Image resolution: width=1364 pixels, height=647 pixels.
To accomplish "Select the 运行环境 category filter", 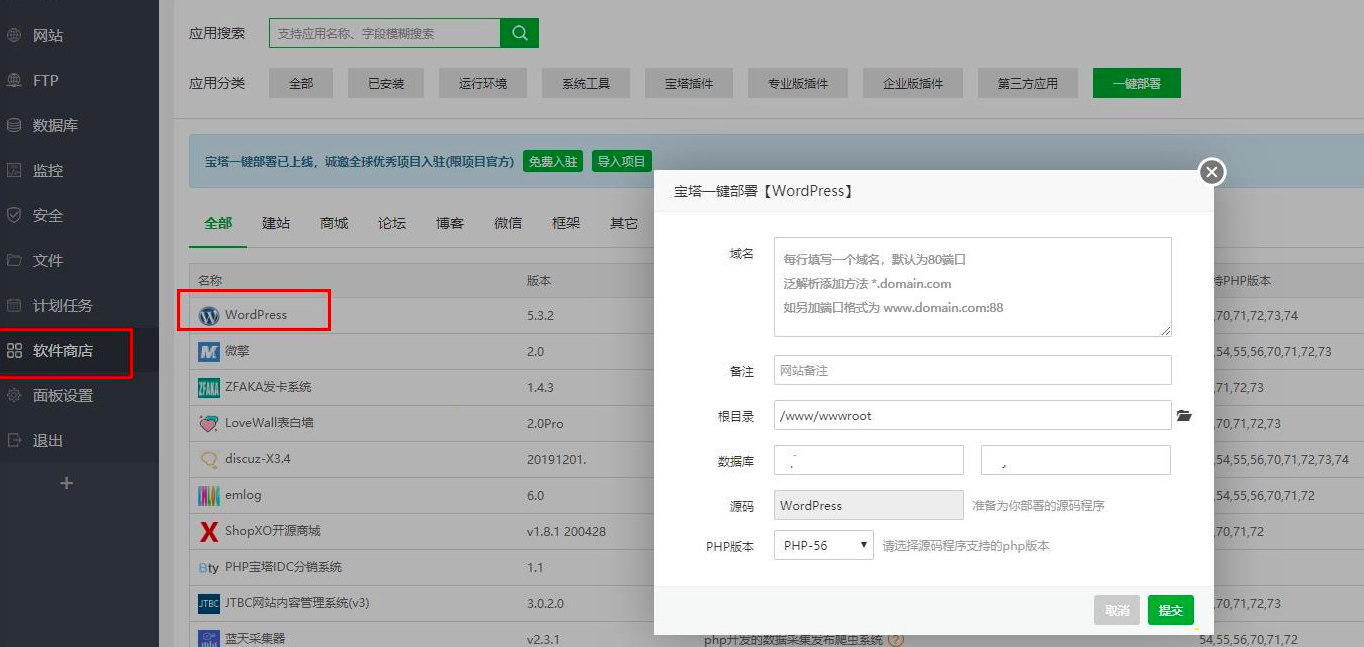I will tap(483, 83).
